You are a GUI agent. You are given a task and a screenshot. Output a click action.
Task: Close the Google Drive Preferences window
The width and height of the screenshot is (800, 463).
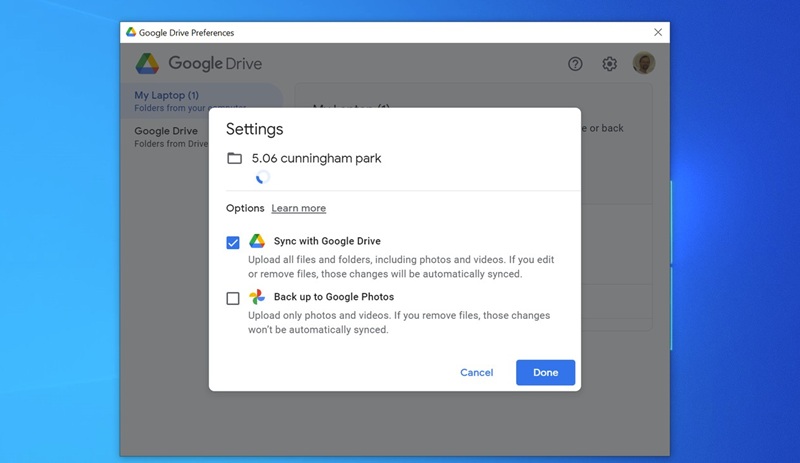[x=657, y=32]
